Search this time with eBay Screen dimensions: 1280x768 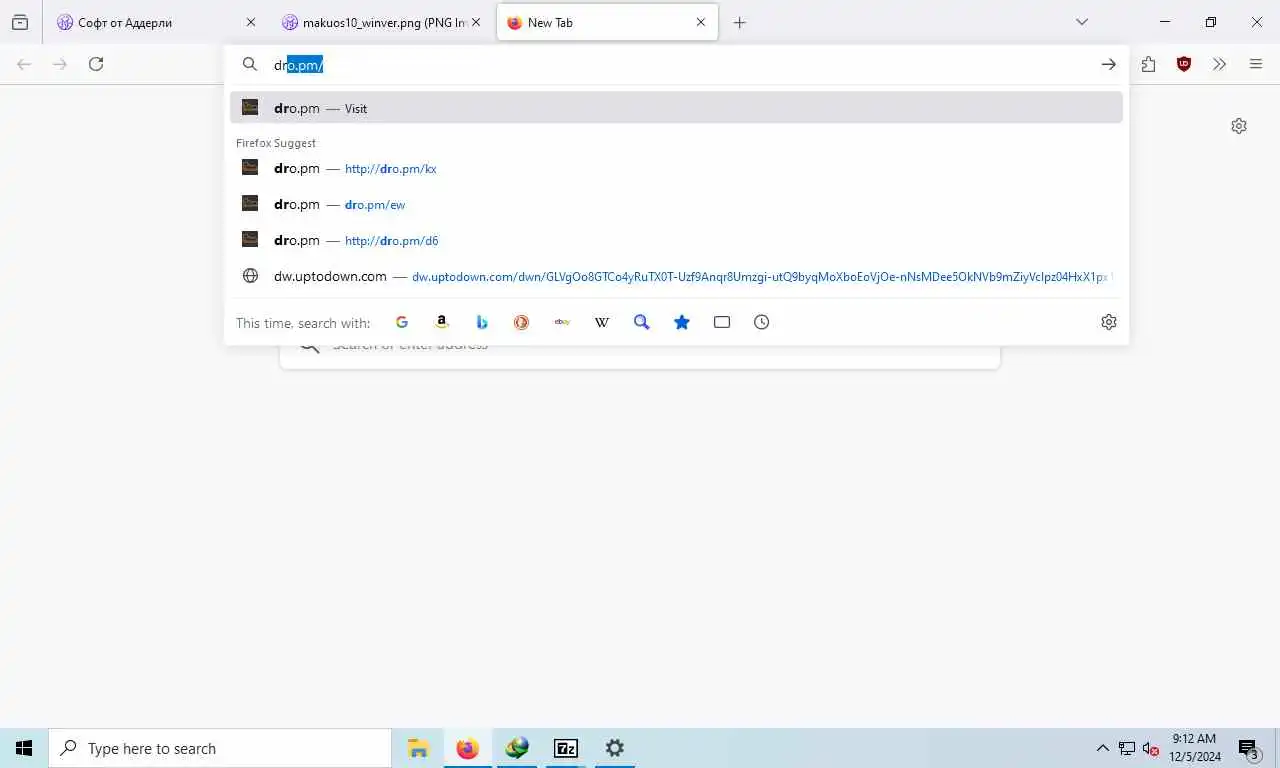coord(562,322)
